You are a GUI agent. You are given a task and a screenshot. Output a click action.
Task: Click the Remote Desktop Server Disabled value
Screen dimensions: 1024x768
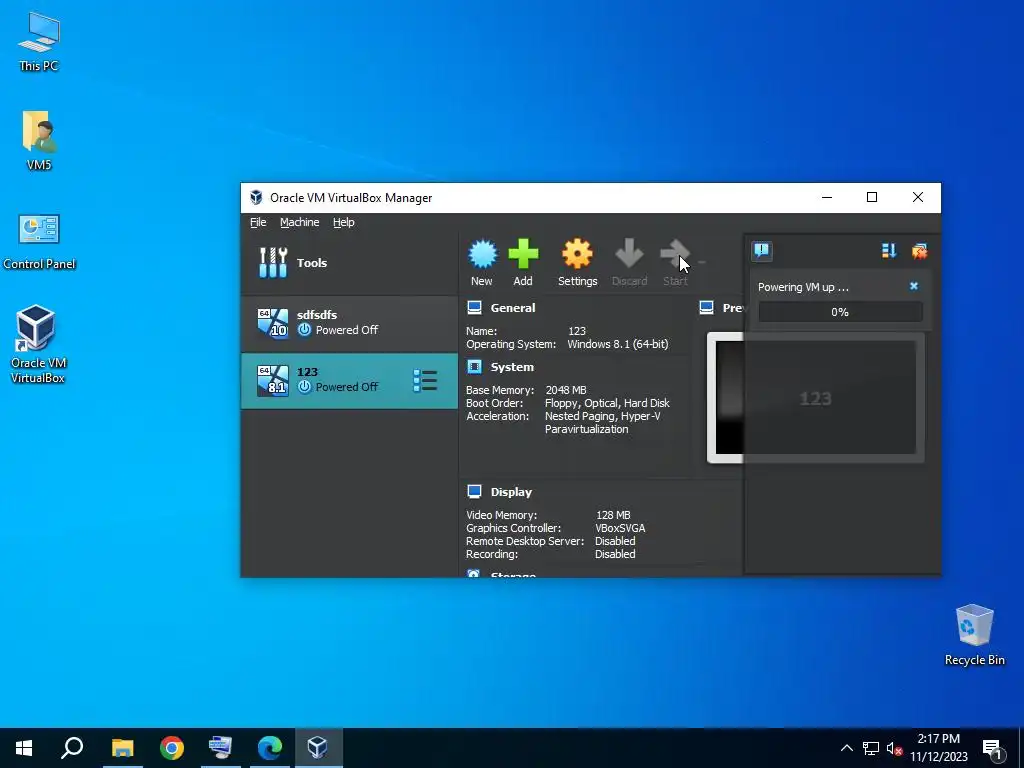click(x=615, y=541)
